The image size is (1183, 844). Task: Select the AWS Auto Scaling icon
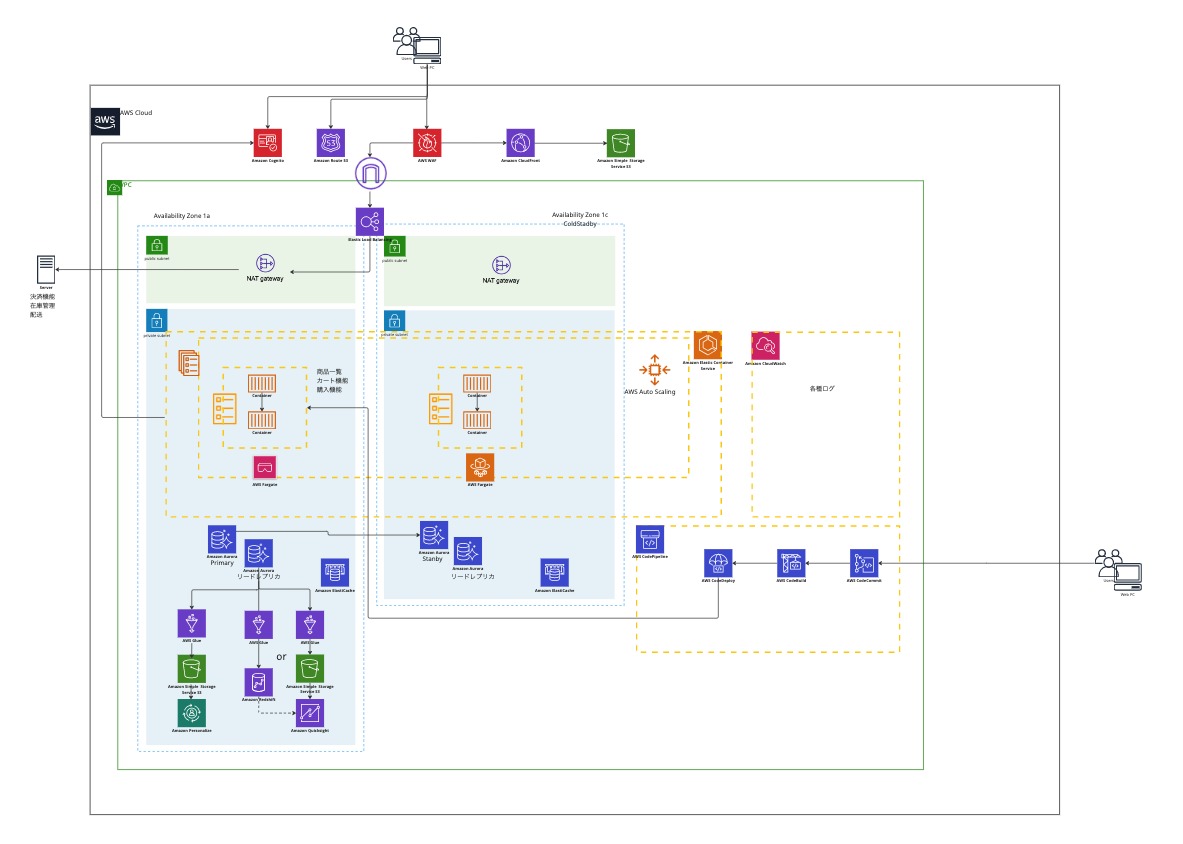pos(654,370)
